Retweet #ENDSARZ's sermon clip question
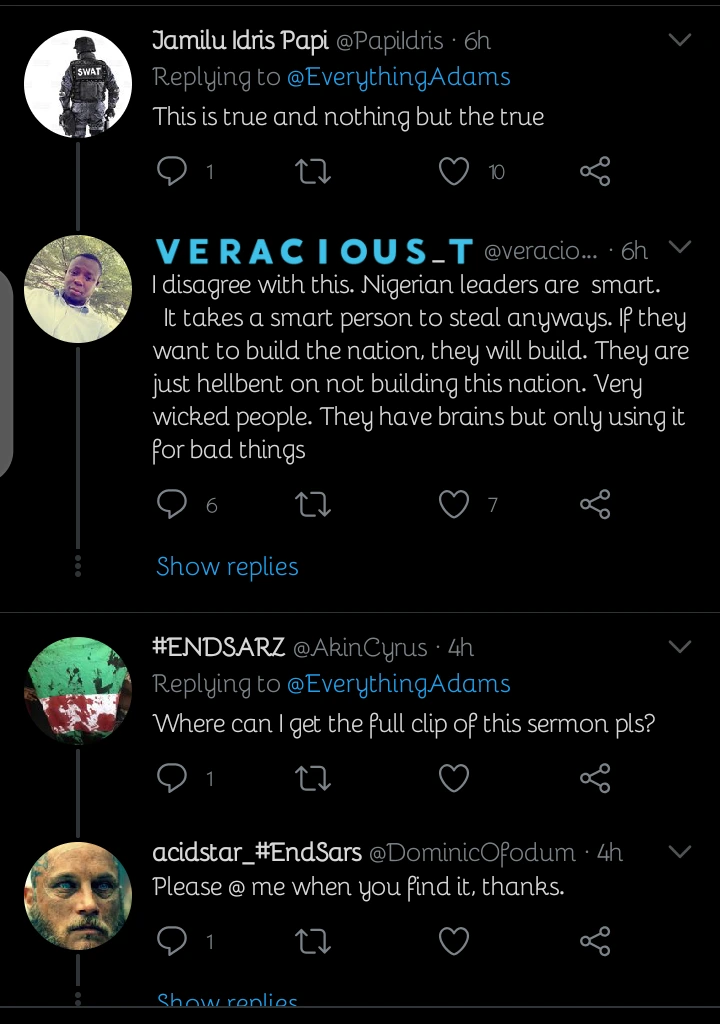The width and height of the screenshot is (720, 1024). click(x=314, y=777)
